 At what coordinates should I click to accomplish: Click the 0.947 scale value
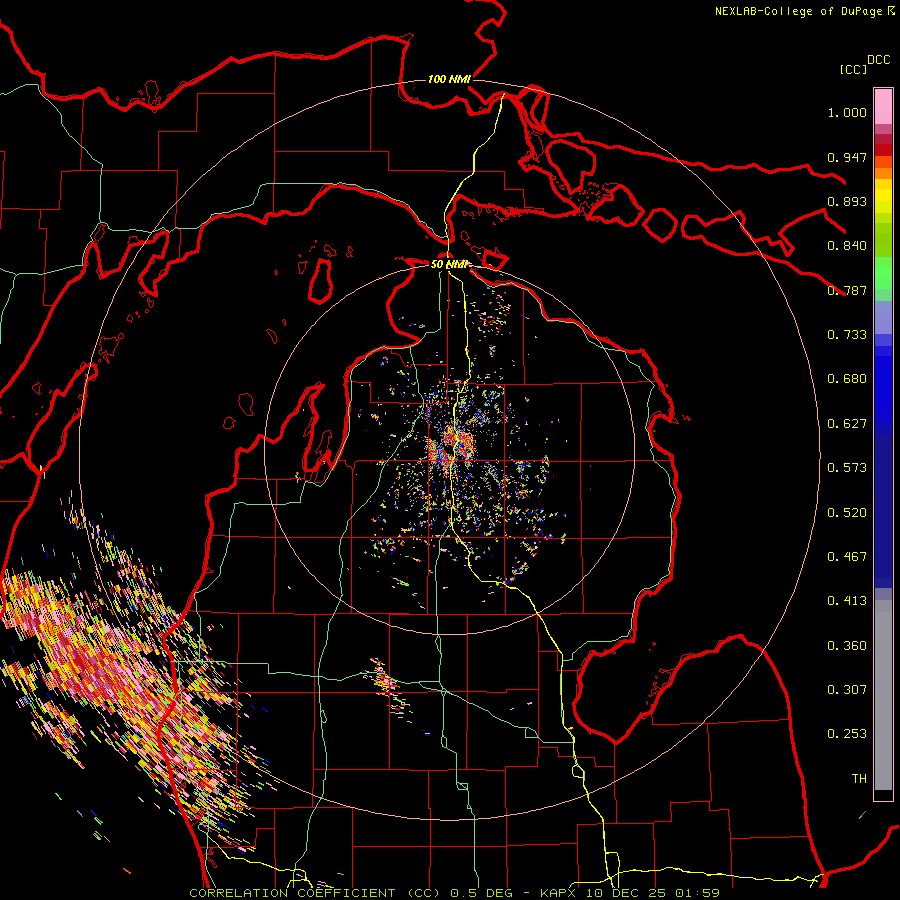[847, 157]
